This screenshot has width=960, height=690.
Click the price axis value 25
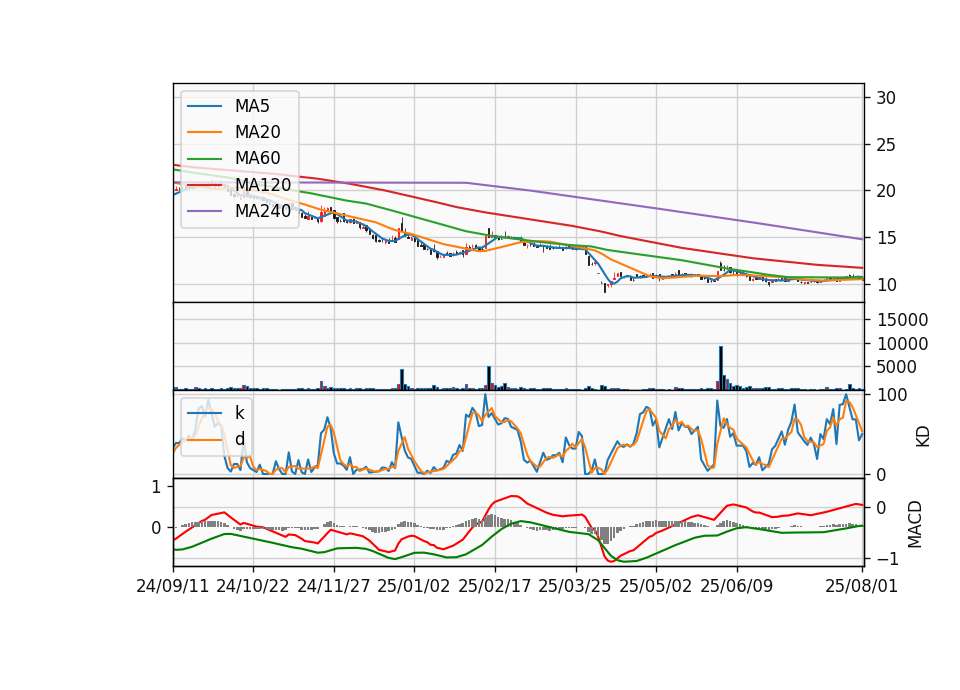(886, 145)
